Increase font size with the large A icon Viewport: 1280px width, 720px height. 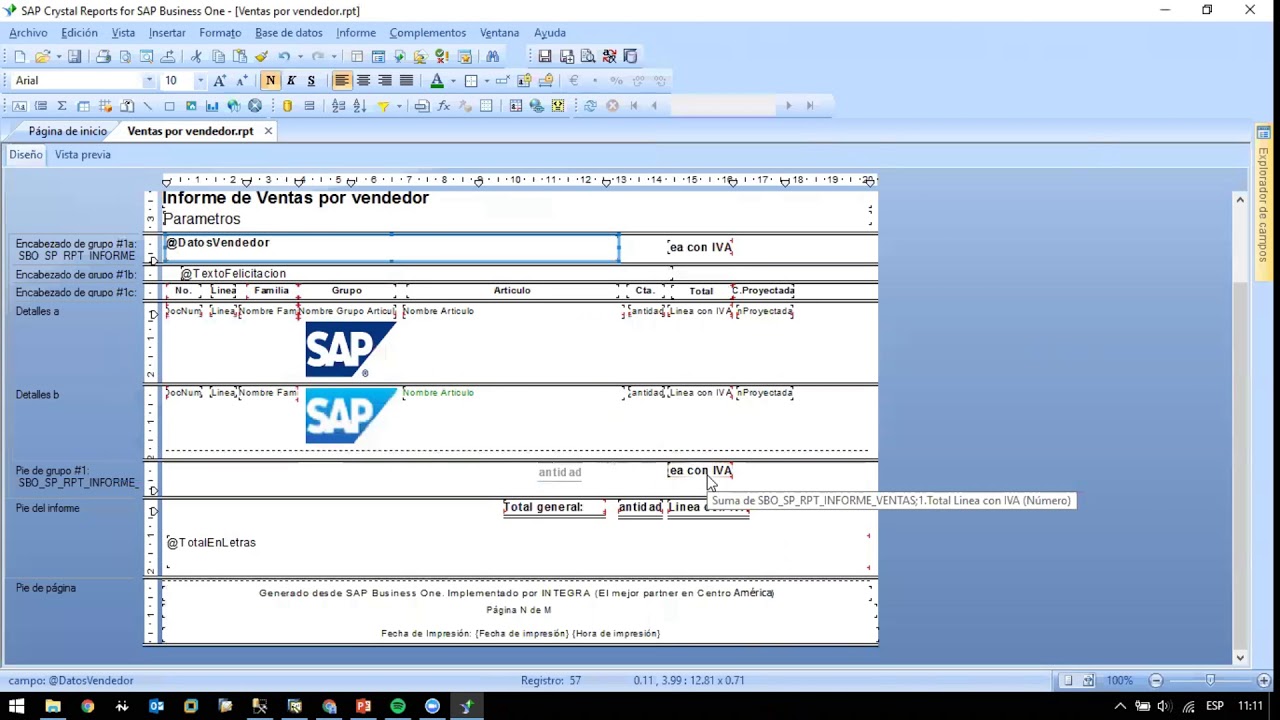(220, 81)
